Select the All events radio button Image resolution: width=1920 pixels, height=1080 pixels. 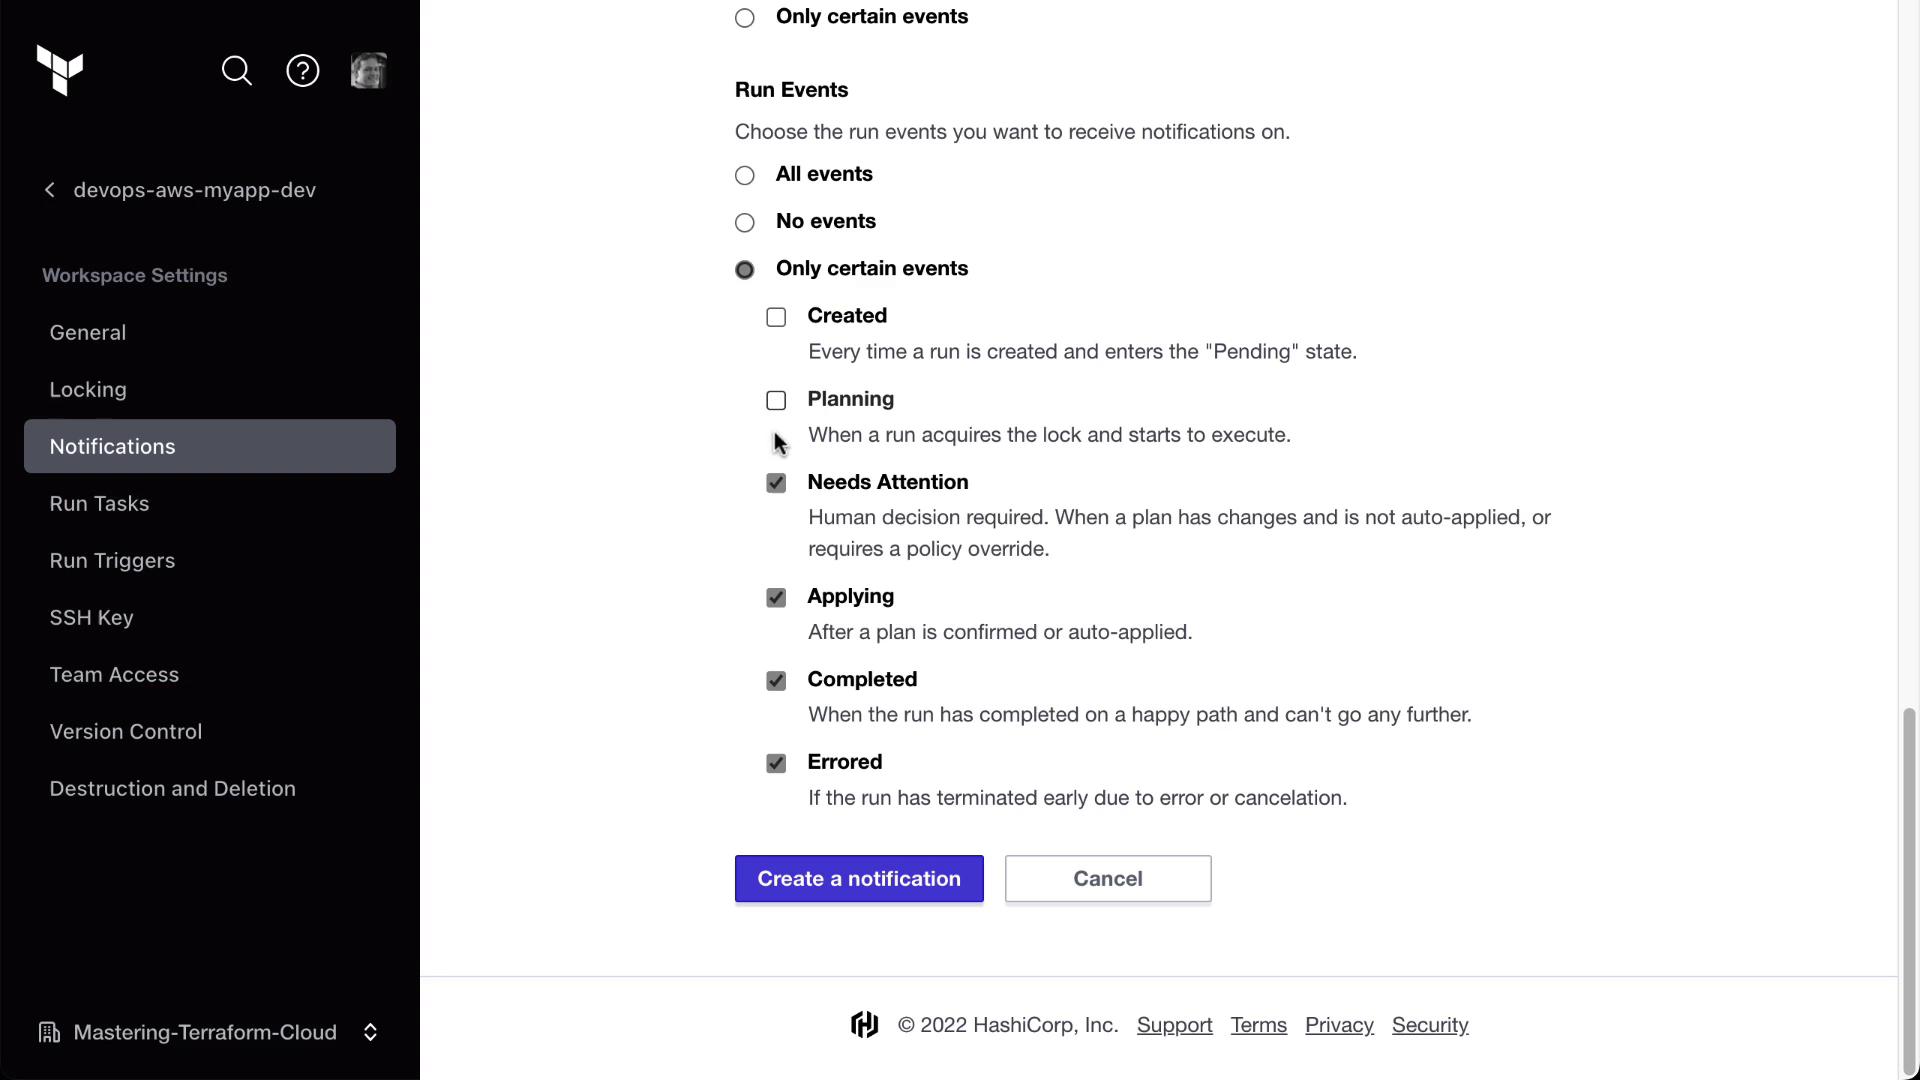click(x=745, y=176)
